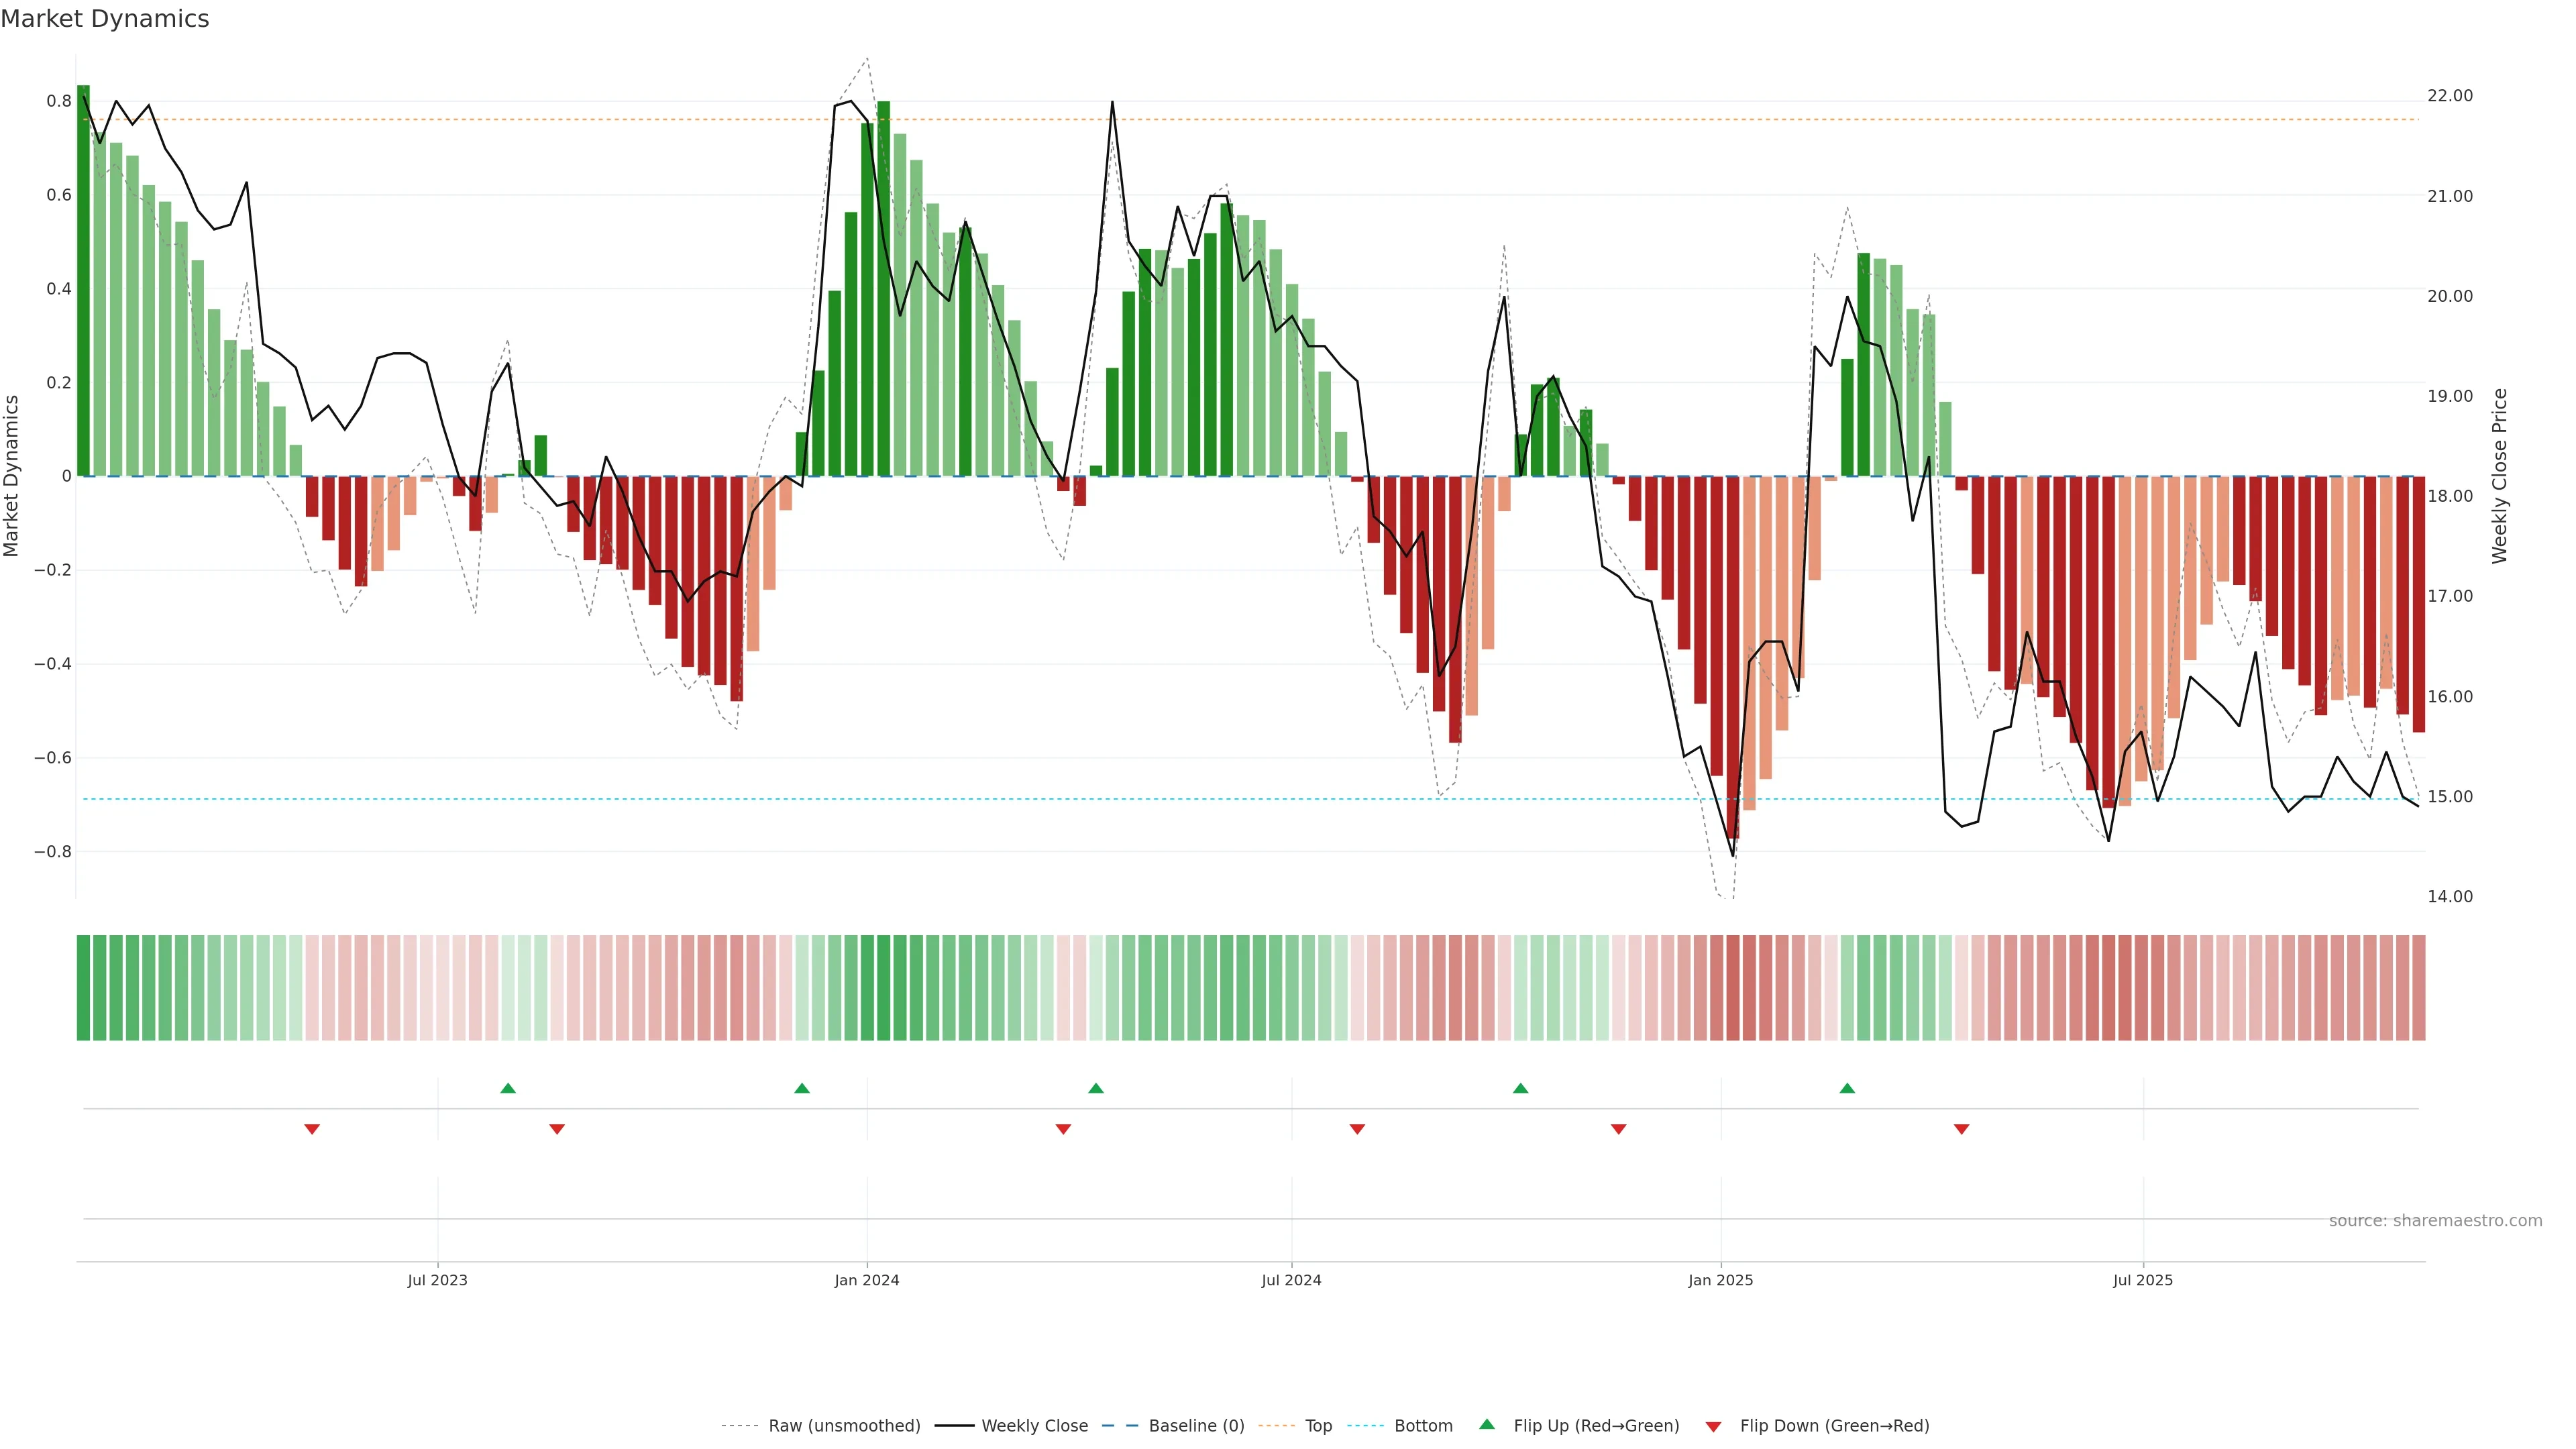Toggle Weekly Close legend entry
The image size is (2576, 1449).
click(x=1034, y=1426)
